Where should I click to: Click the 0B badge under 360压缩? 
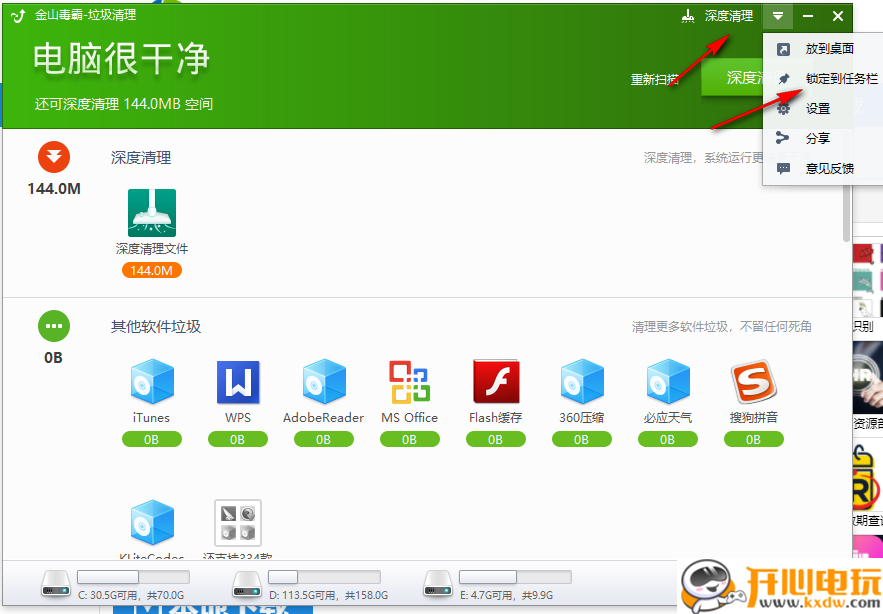tap(582, 439)
